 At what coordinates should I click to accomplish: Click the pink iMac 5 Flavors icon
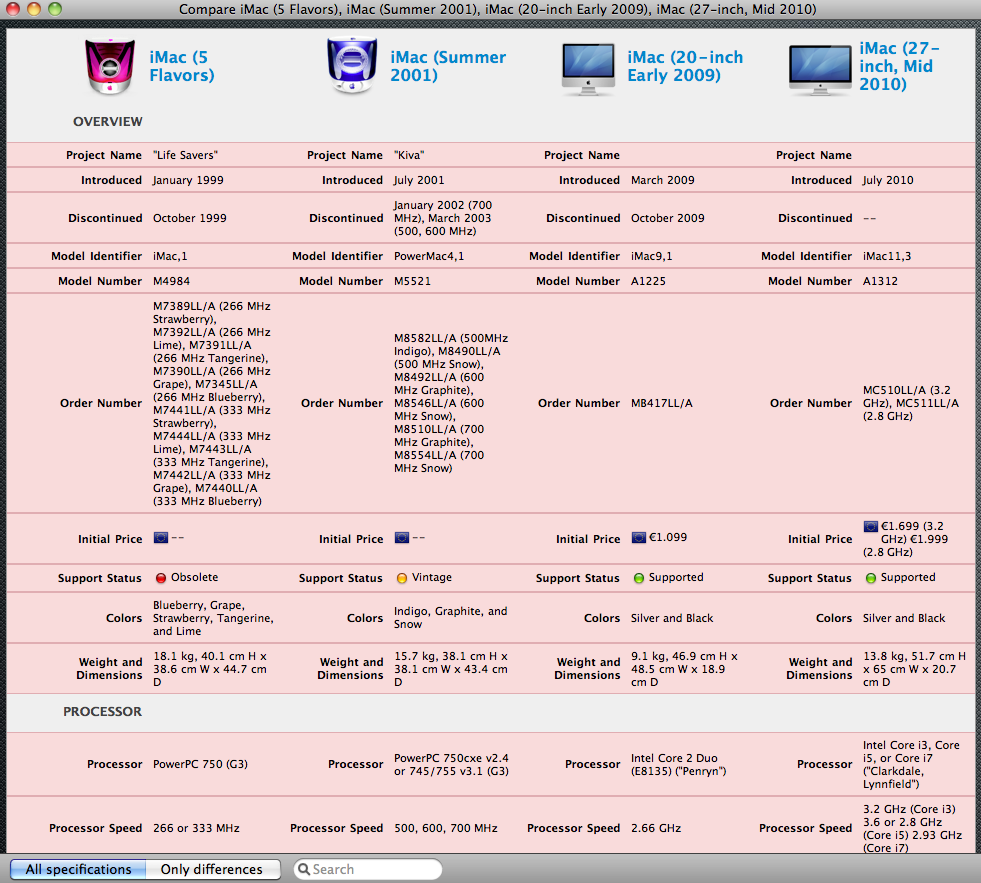[109, 66]
